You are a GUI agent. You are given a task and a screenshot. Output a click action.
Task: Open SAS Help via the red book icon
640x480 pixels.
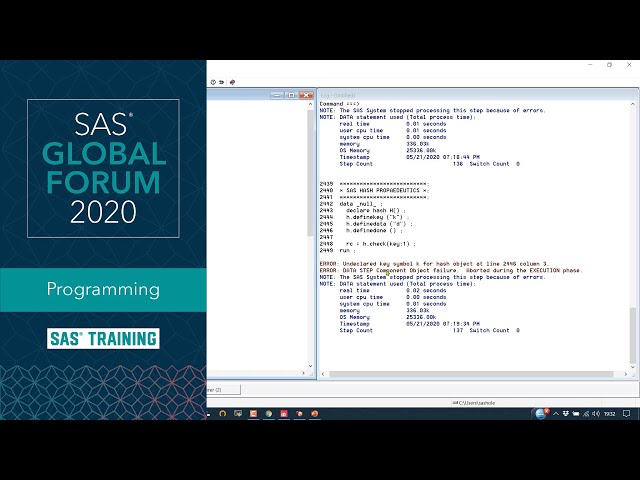[232, 82]
